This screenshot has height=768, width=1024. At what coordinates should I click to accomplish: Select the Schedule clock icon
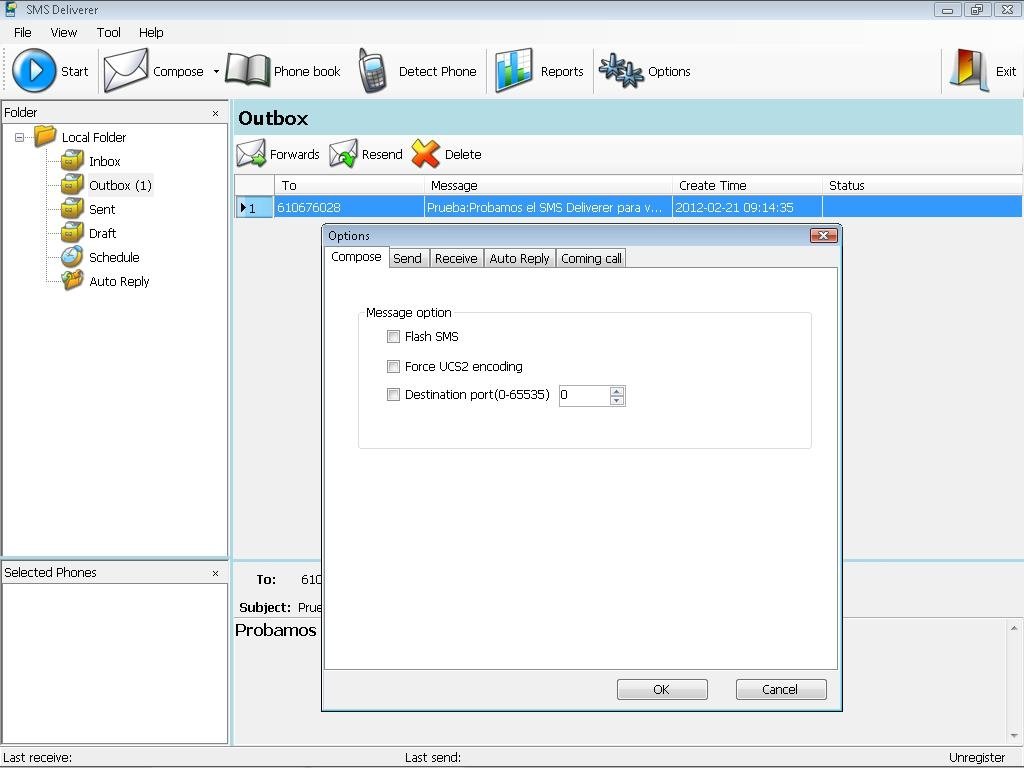(72, 257)
